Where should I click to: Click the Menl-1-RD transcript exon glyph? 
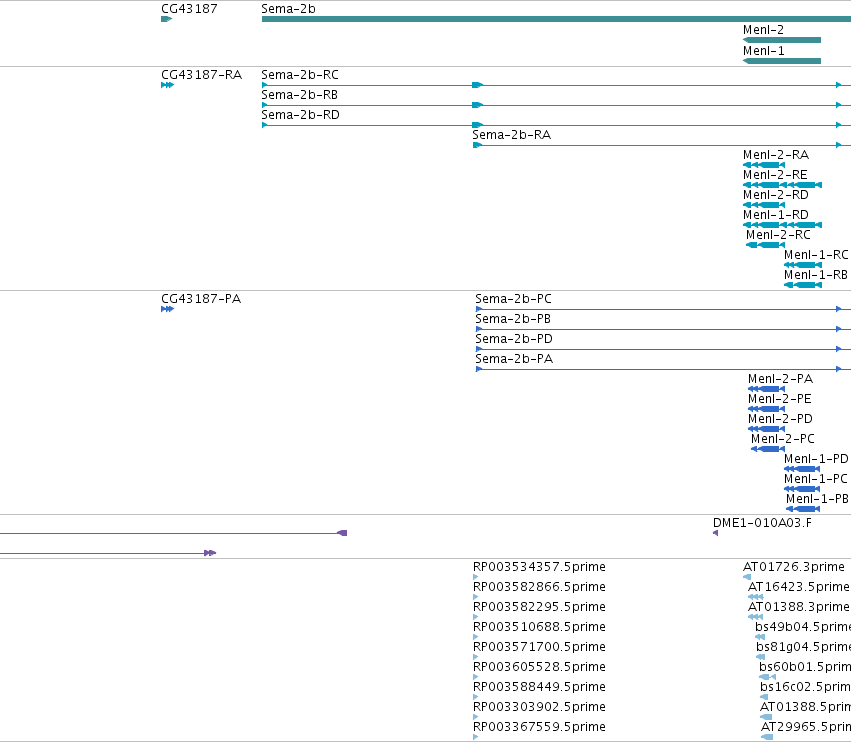pos(782,225)
